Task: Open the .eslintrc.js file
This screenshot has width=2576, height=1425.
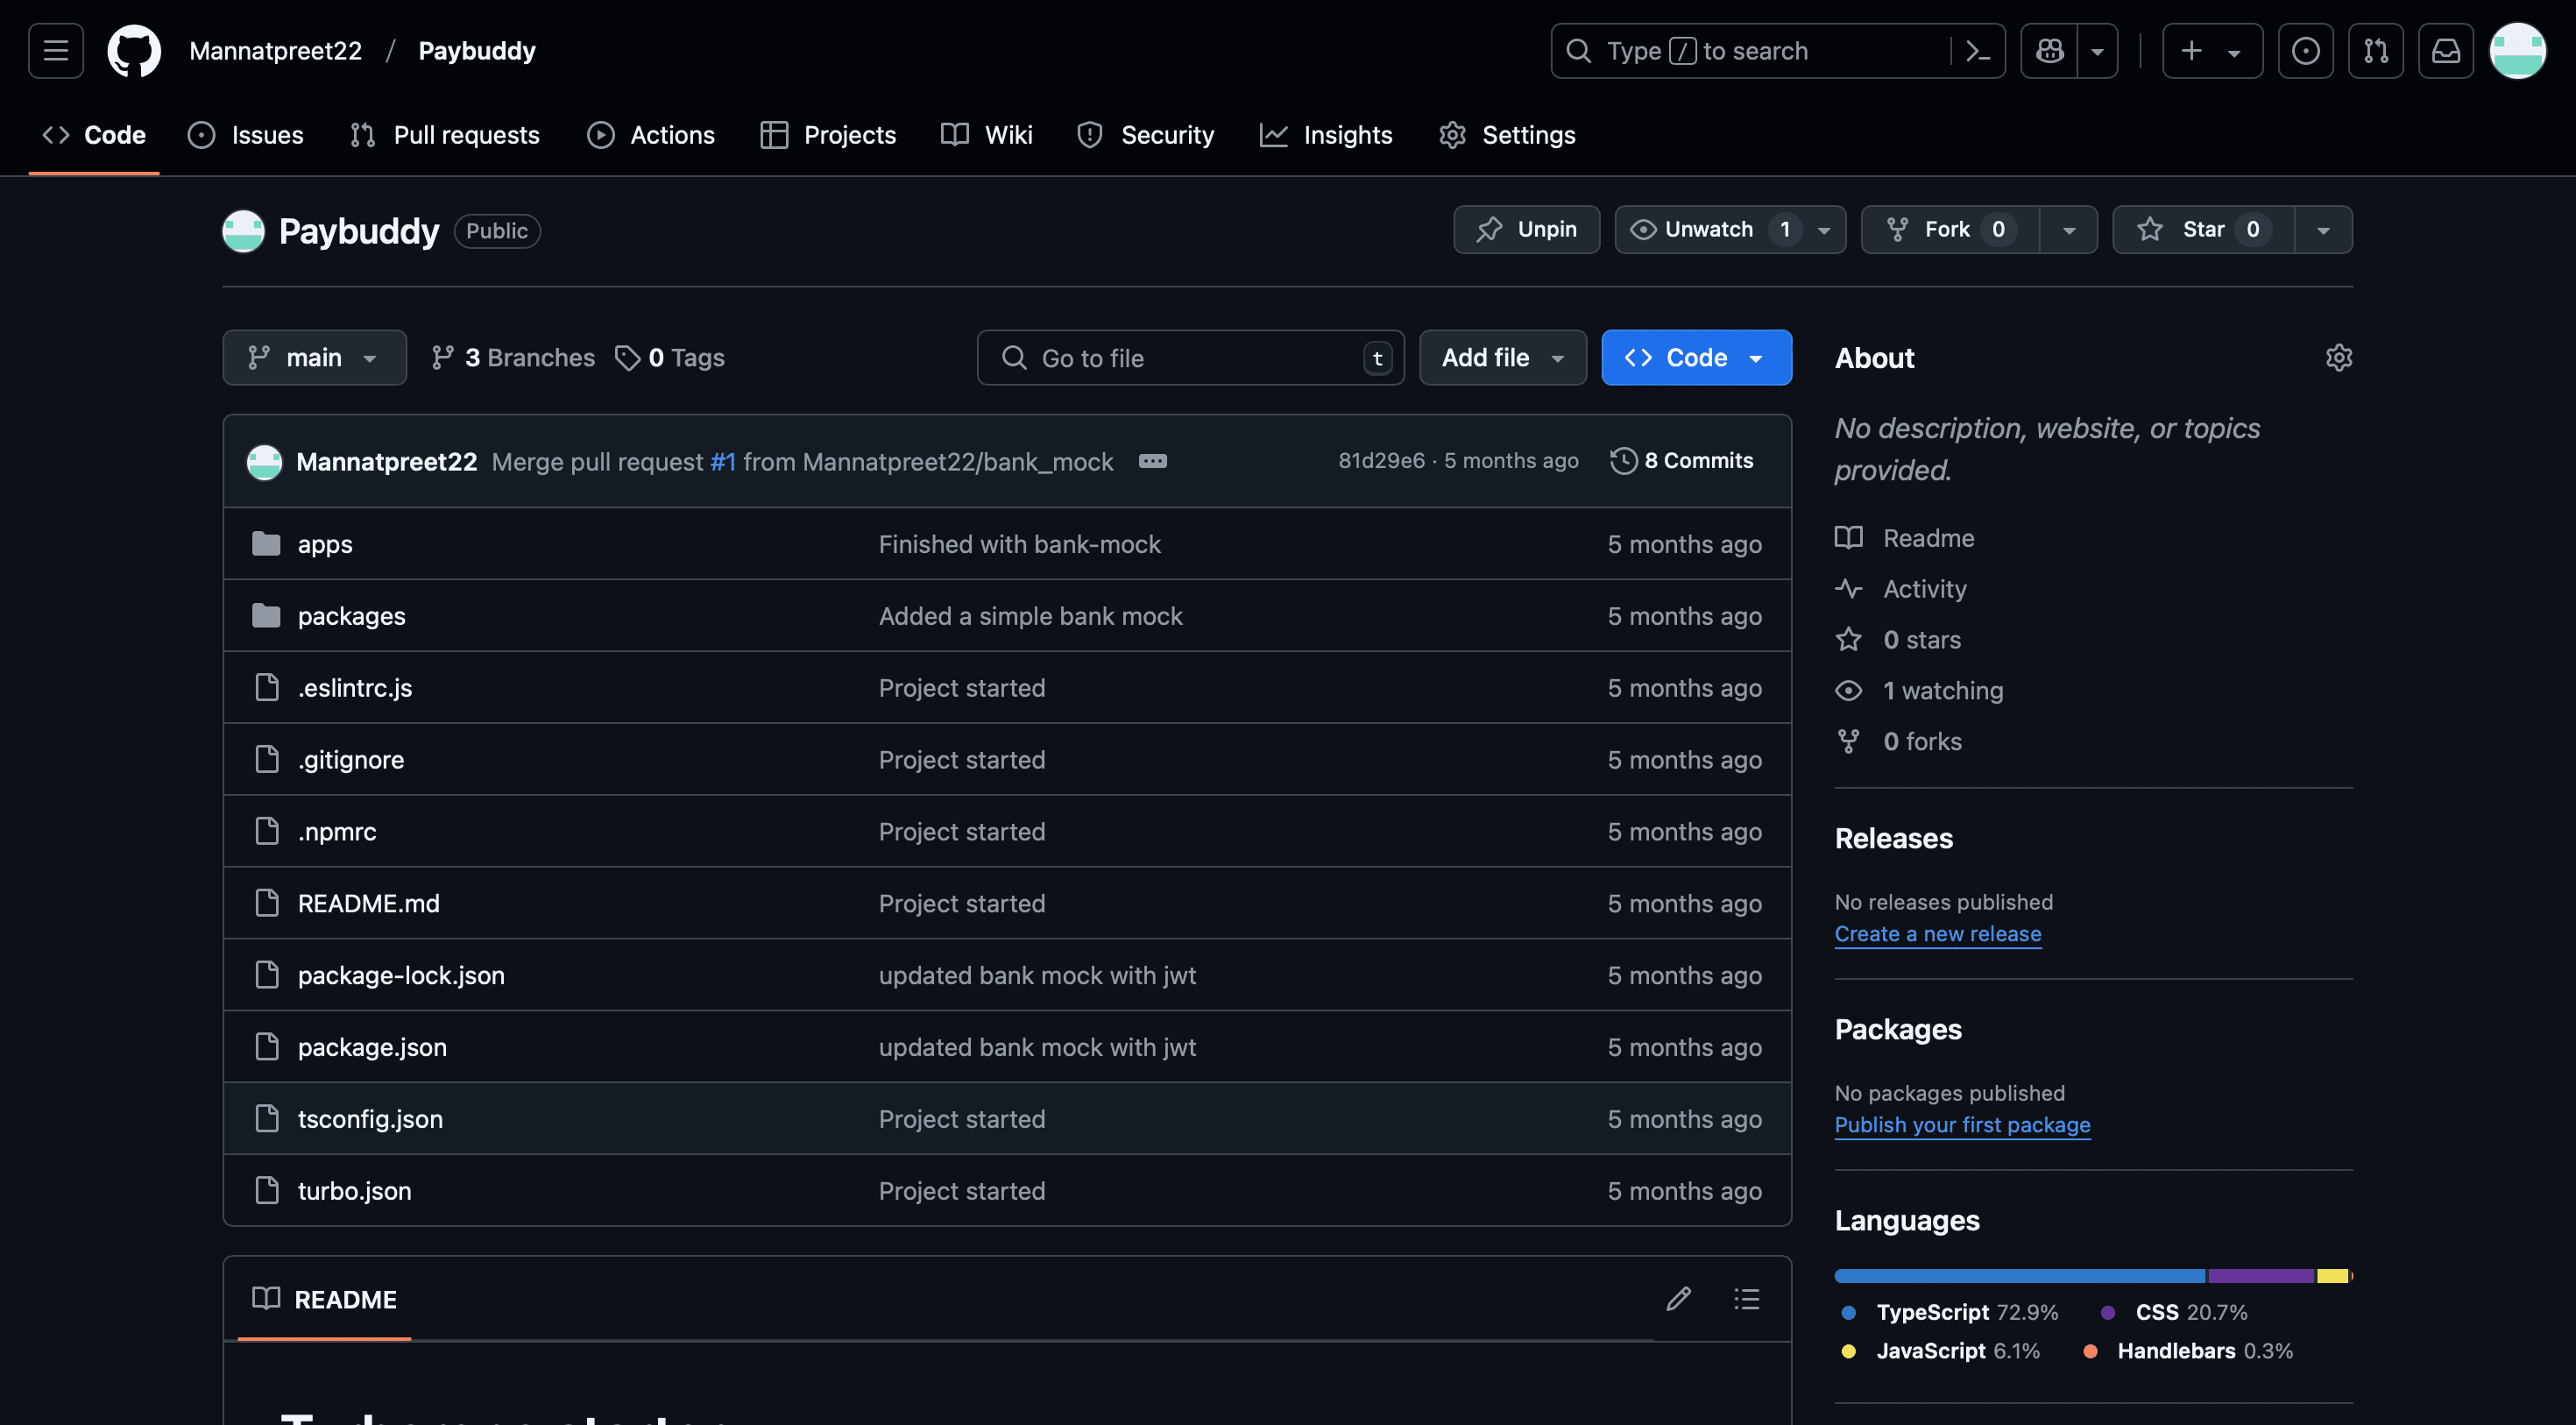Action: point(355,688)
